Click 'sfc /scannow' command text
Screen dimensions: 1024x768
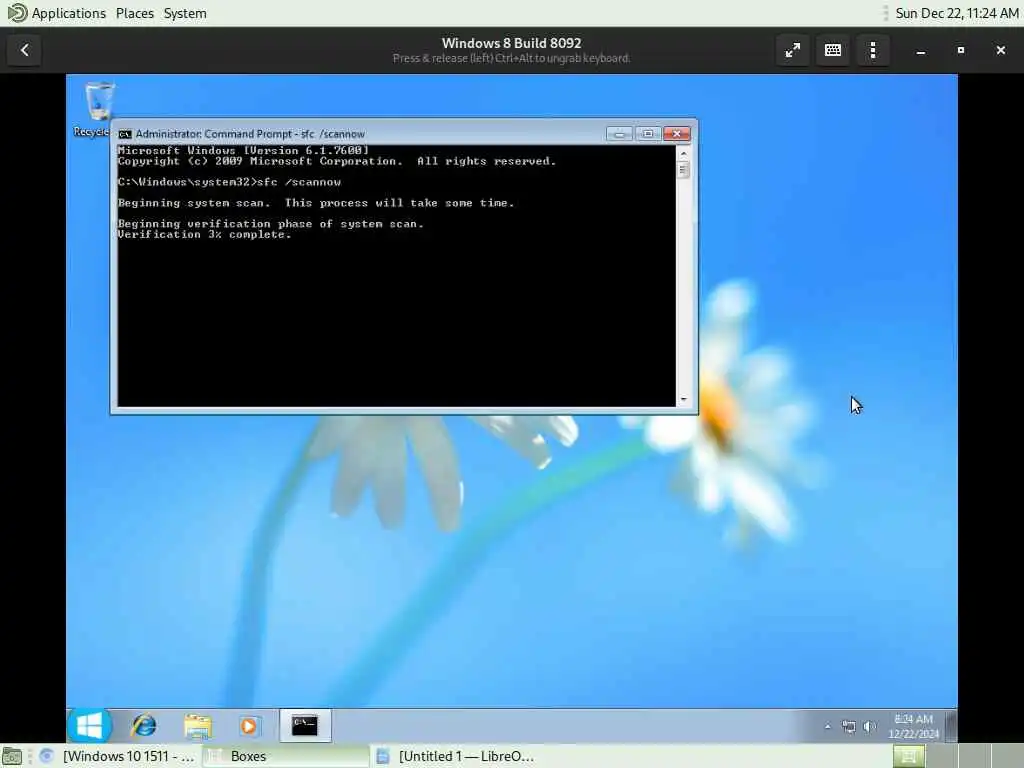[299, 182]
